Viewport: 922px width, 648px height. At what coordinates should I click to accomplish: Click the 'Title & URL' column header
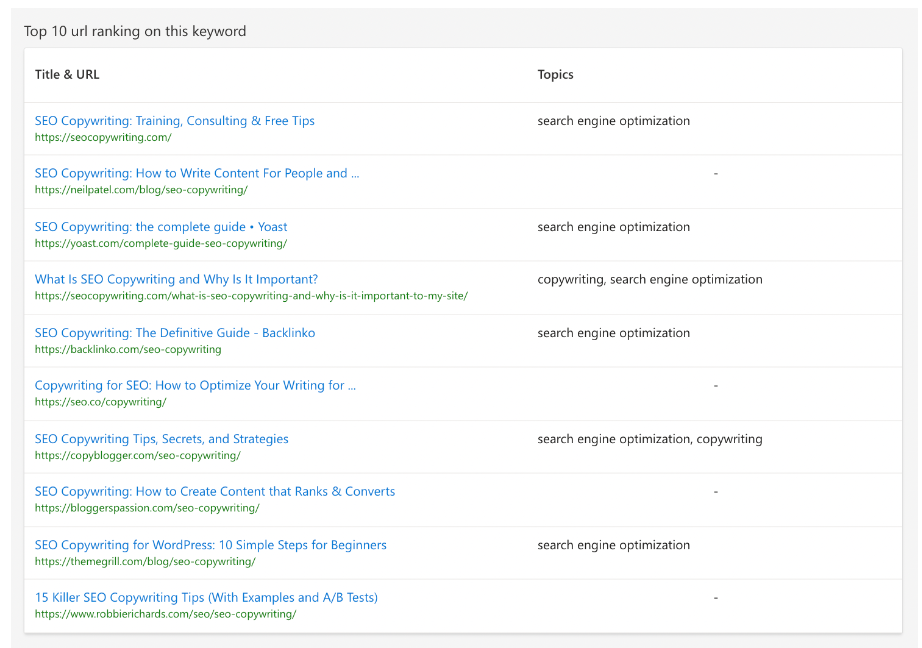coord(67,75)
